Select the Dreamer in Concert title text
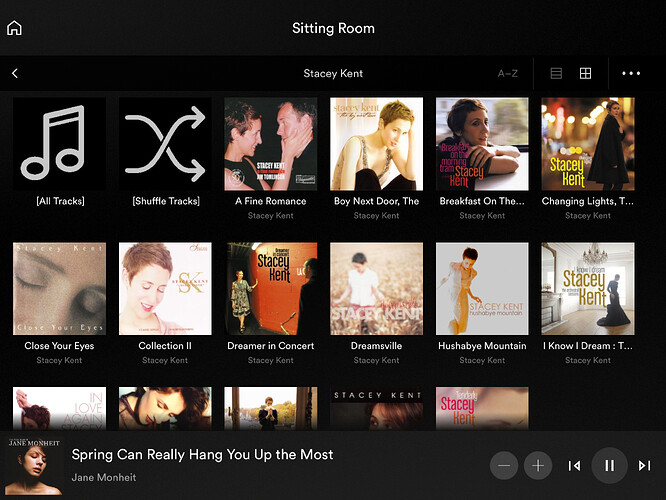Screen dimensions: 666x500 pos(271,346)
